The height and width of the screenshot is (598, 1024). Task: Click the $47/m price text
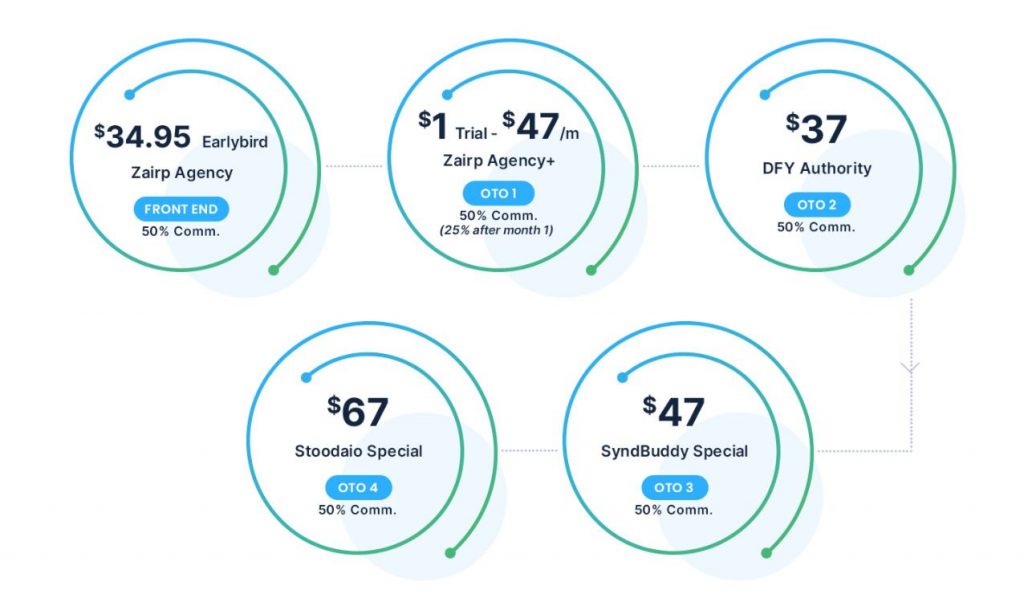[x=541, y=126]
